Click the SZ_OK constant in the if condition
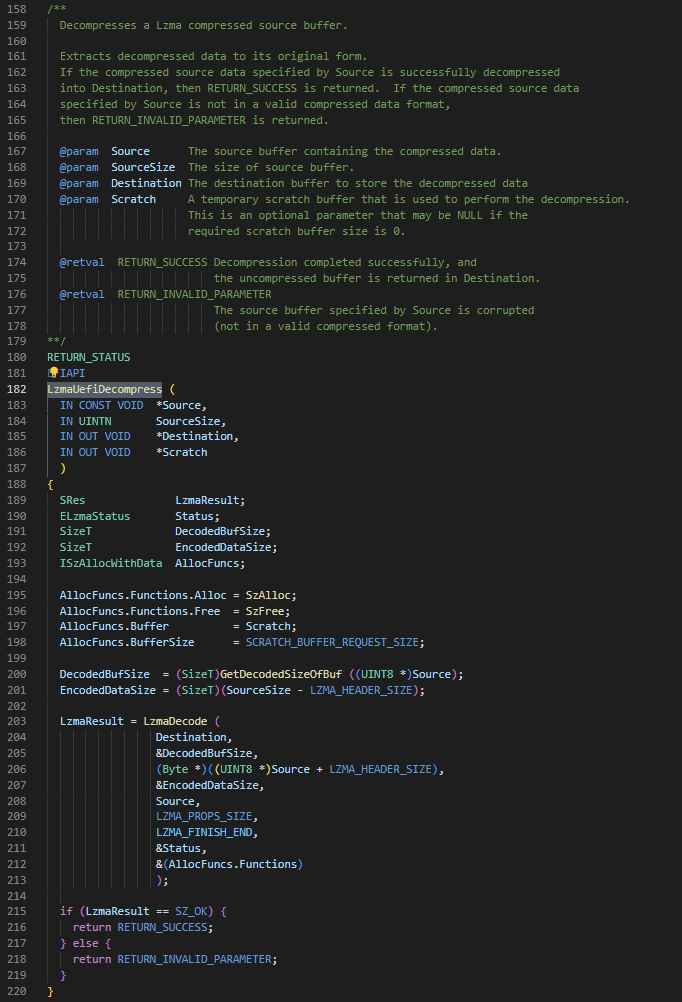682x1002 pixels. coord(191,911)
